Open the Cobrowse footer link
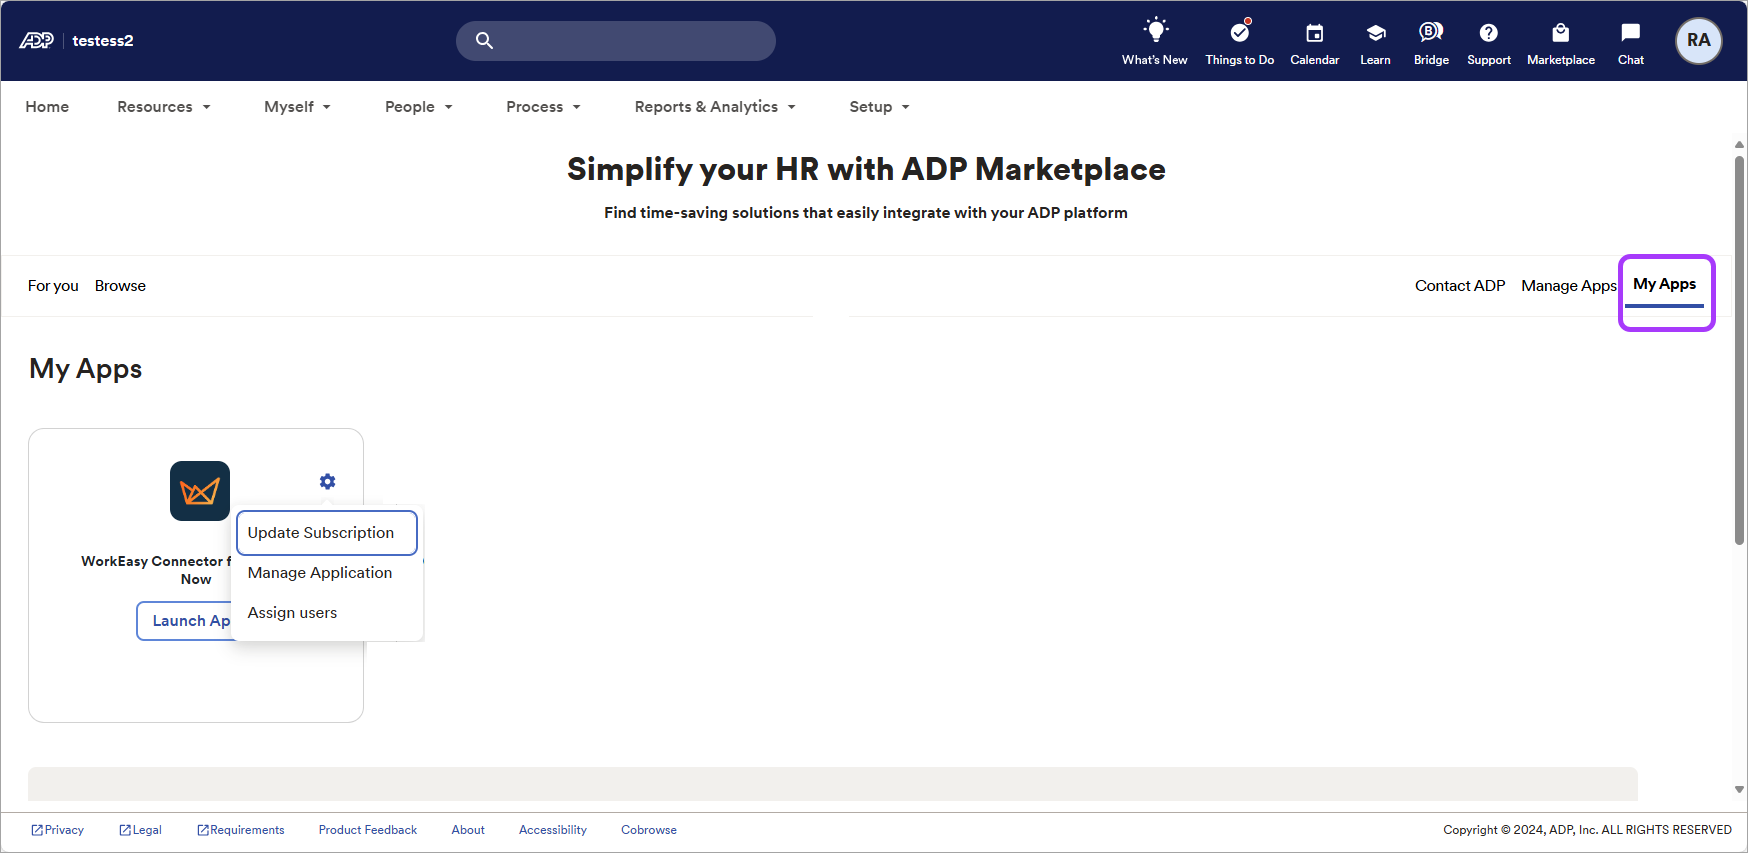The height and width of the screenshot is (853, 1748). tap(649, 830)
